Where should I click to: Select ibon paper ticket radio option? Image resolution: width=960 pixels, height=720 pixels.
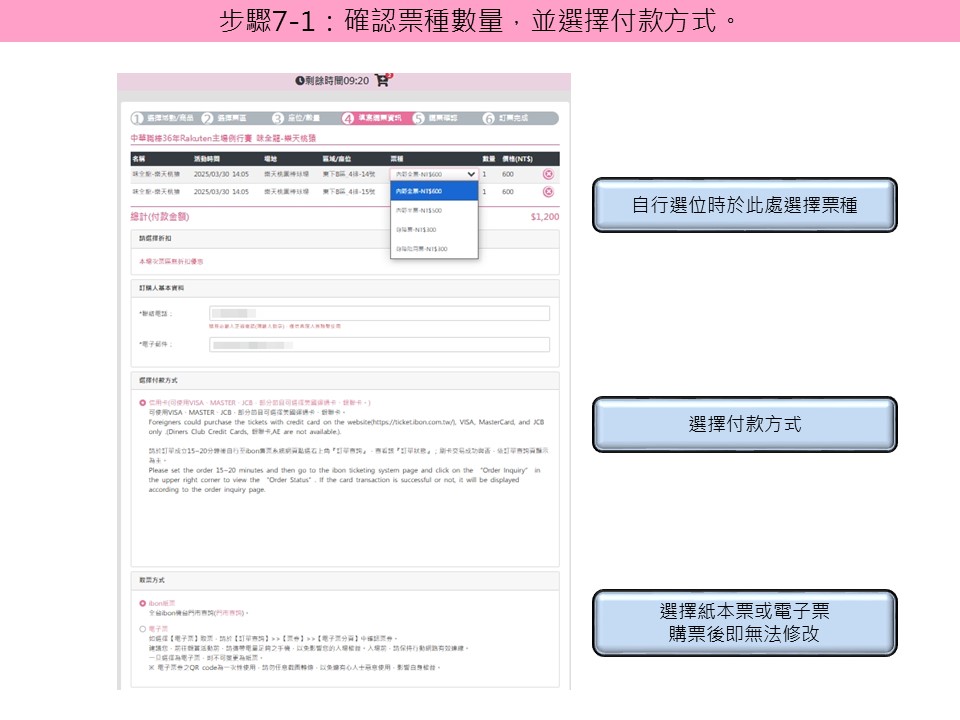[143, 603]
